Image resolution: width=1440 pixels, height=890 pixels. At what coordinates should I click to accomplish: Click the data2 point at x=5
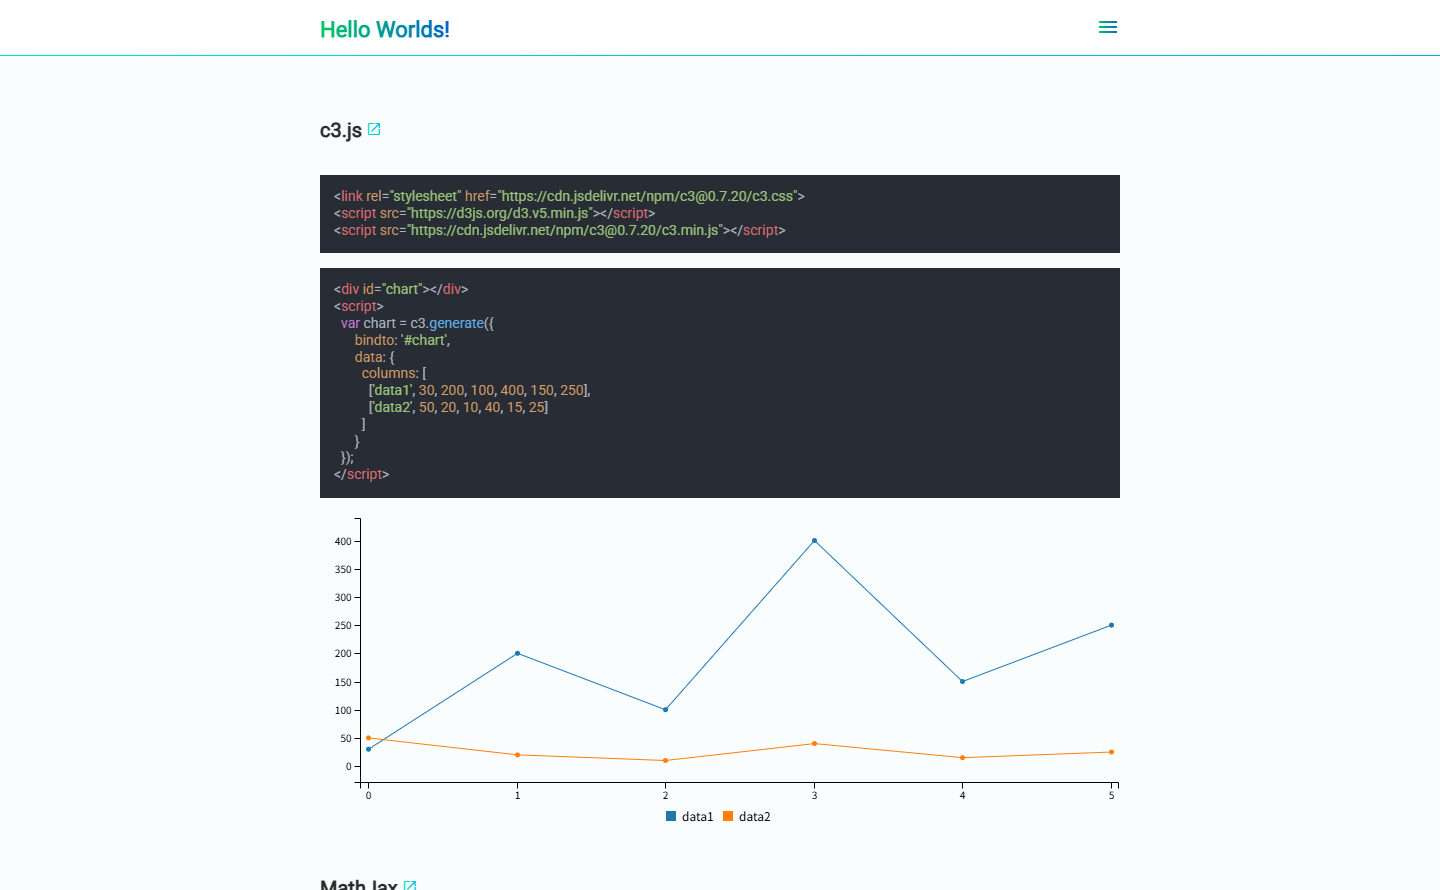pos(1111,752)
